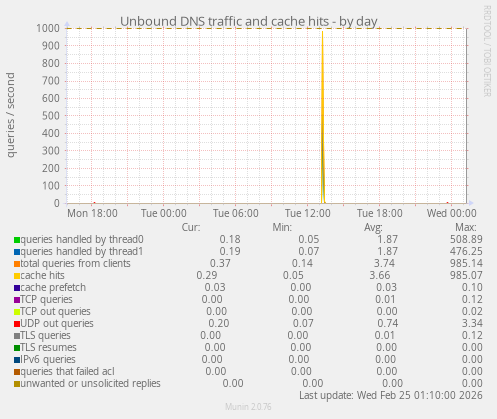Select the 'unwanted or unsolicited replies' label
497x419 pixels.
pos(91,383)
